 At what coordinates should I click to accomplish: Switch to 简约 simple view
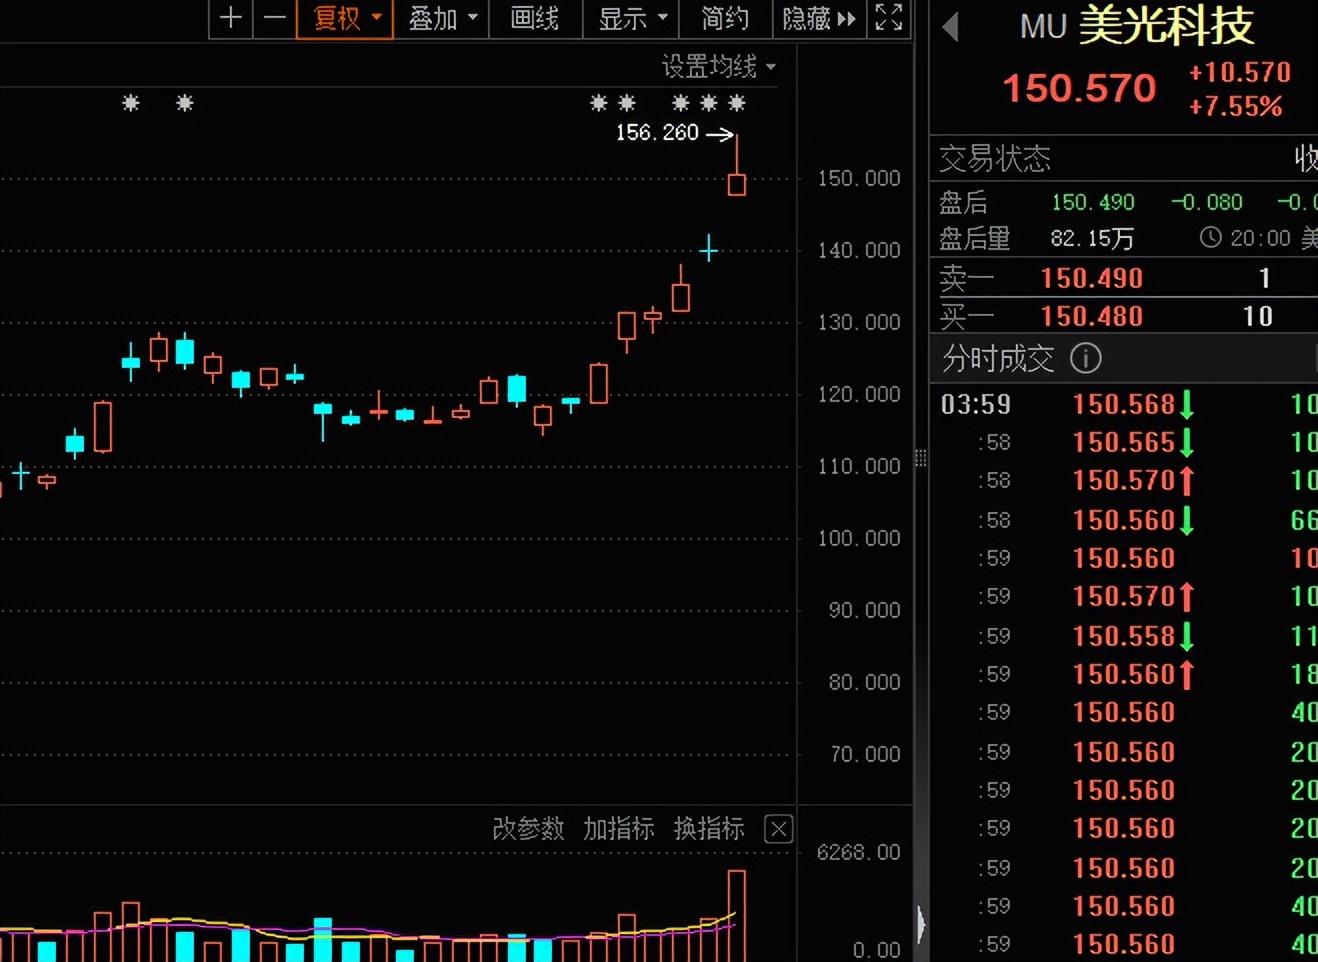[725, 18]
